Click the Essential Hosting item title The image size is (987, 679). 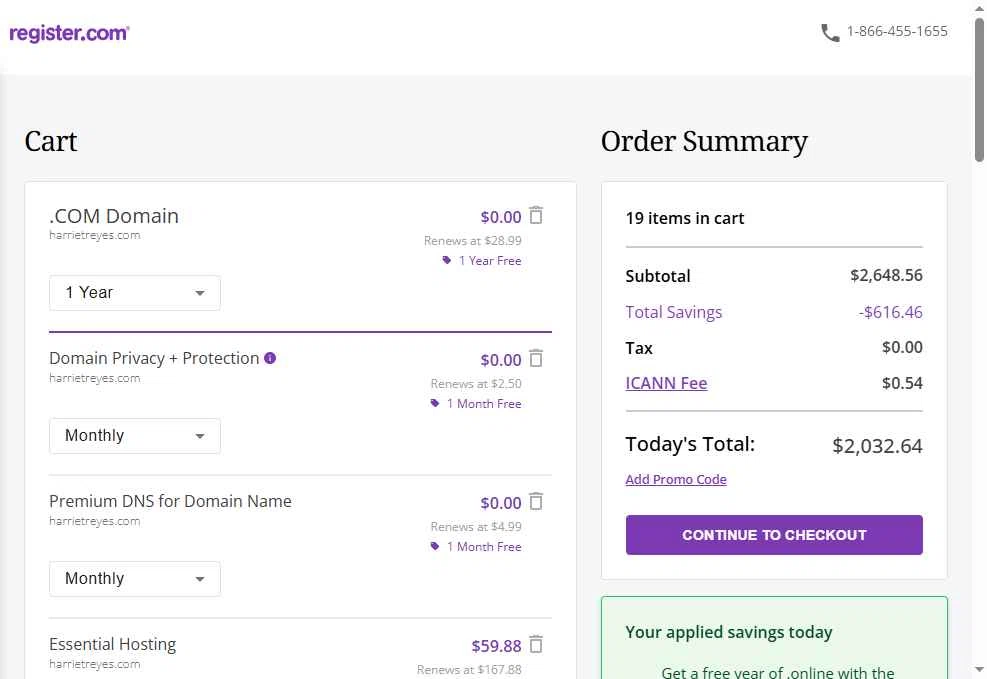click(x=113, y=644)
